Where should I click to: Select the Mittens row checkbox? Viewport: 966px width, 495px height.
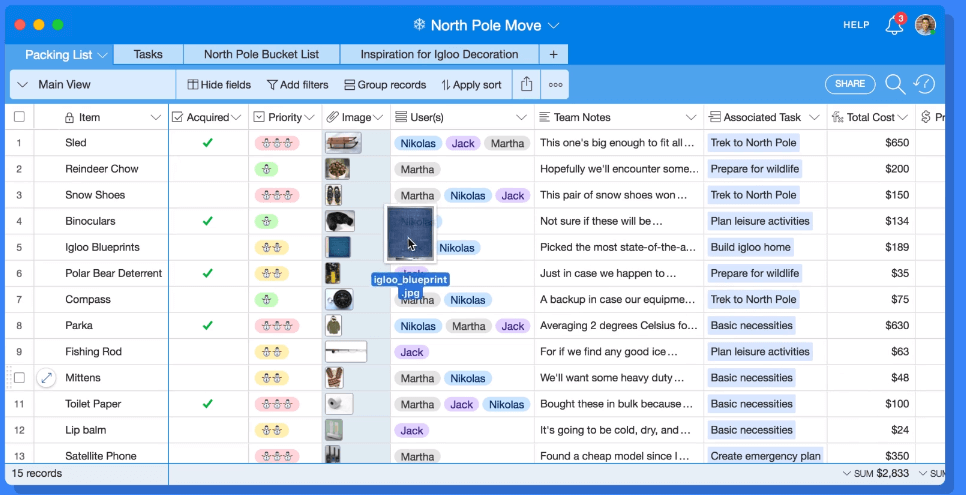[19, 378]
